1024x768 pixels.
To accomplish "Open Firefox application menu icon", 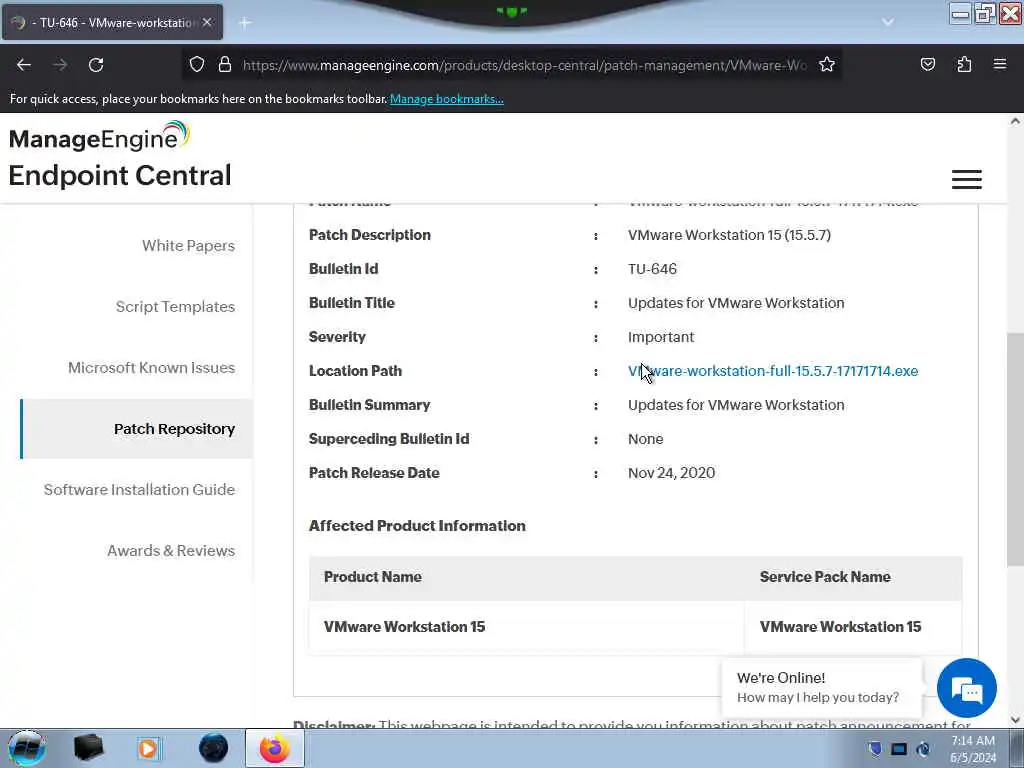I will tap(1000, 64).
